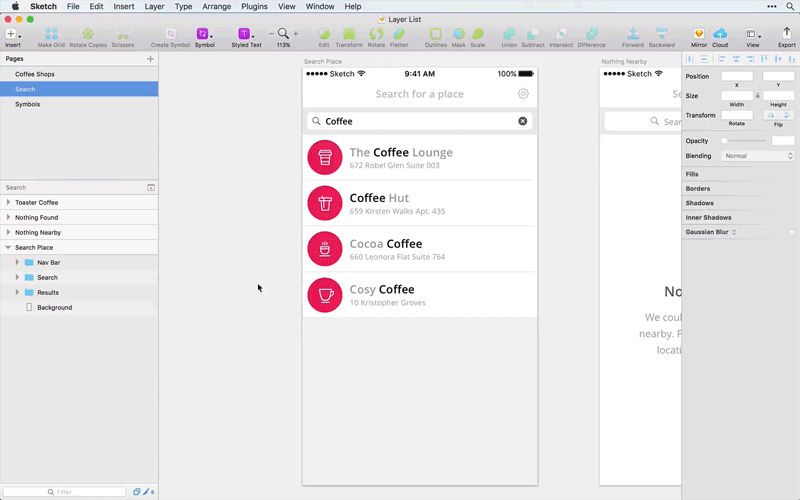Viewport: 800px width, 500px height.
Task: Expand the Nav Bar layer group
Action: pyautogui.click(x=17, y=263)
